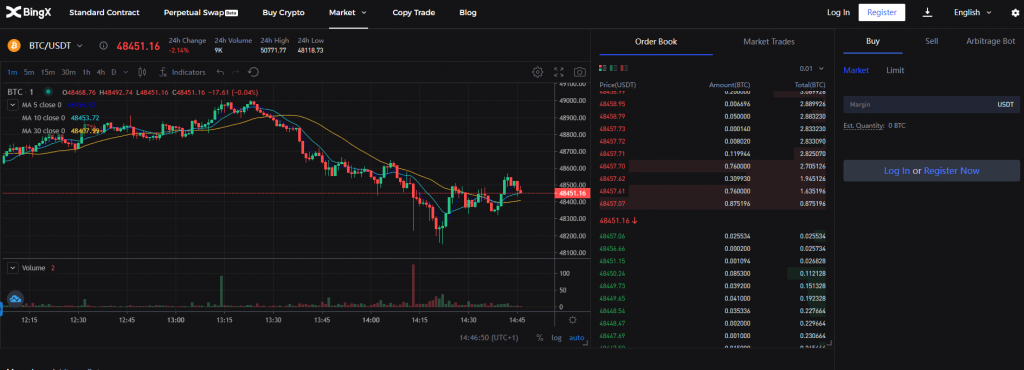
Task: Click the white Register button
Action: point(882,12)
